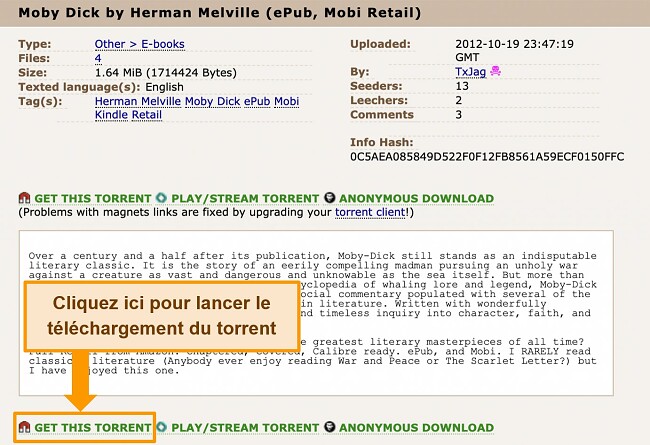This screenshot has width=650, height=445.
Task: Click the pink skull icon next to TxJag
Action: click(x=495, y=71)
